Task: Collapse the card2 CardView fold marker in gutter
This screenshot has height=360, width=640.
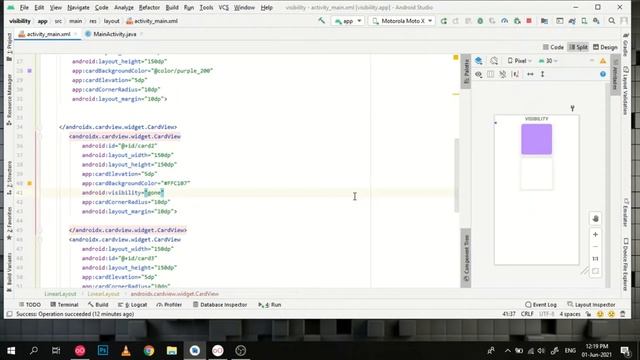Action: pyautogui.click(x=40, y=136)
